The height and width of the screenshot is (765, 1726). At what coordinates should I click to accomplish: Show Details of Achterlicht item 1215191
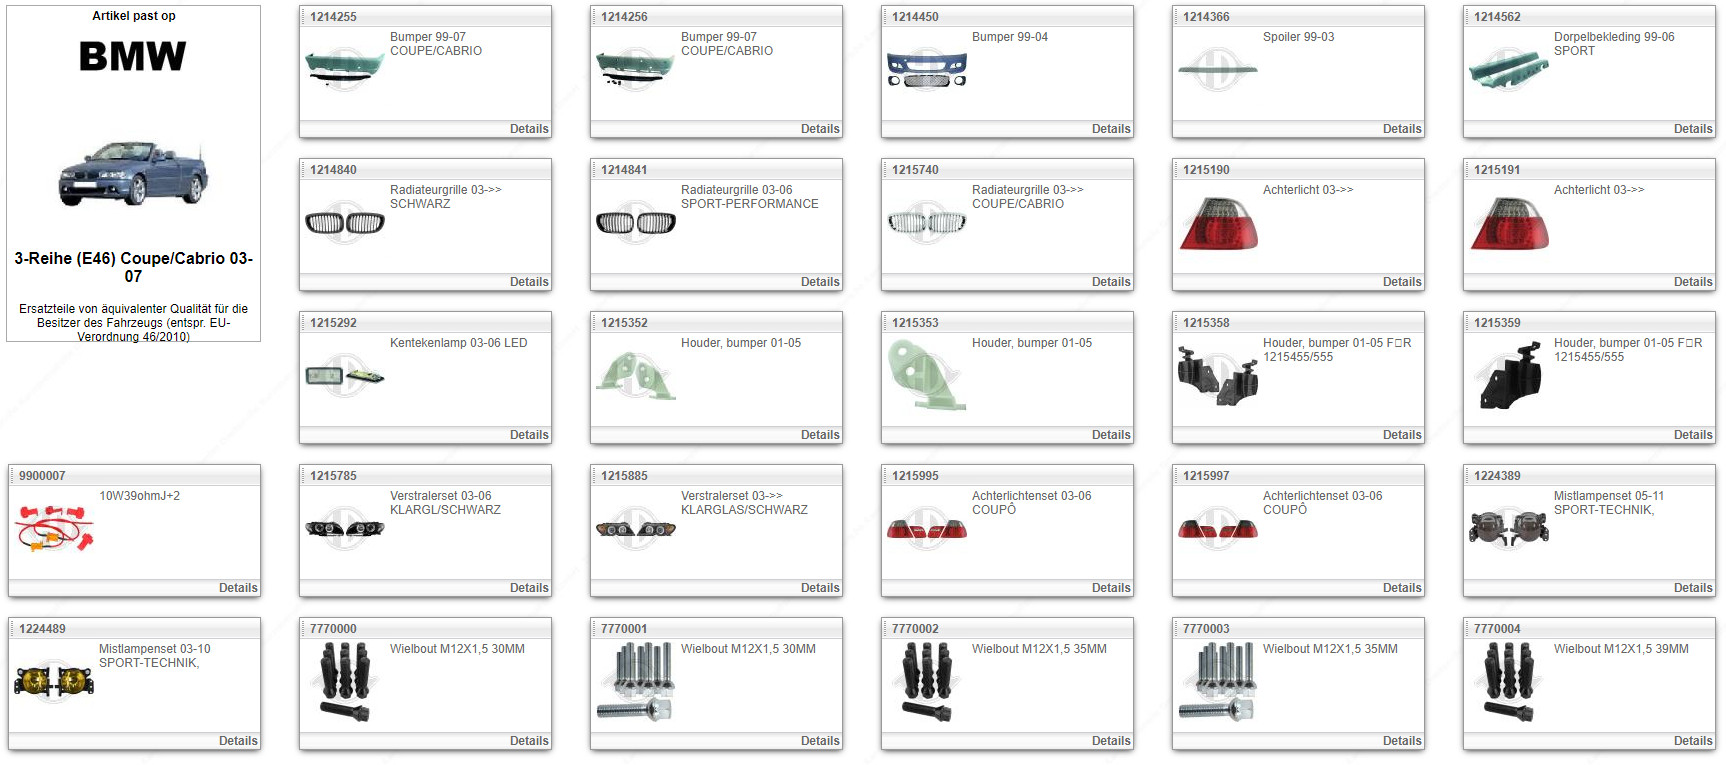coord(1693,282)
